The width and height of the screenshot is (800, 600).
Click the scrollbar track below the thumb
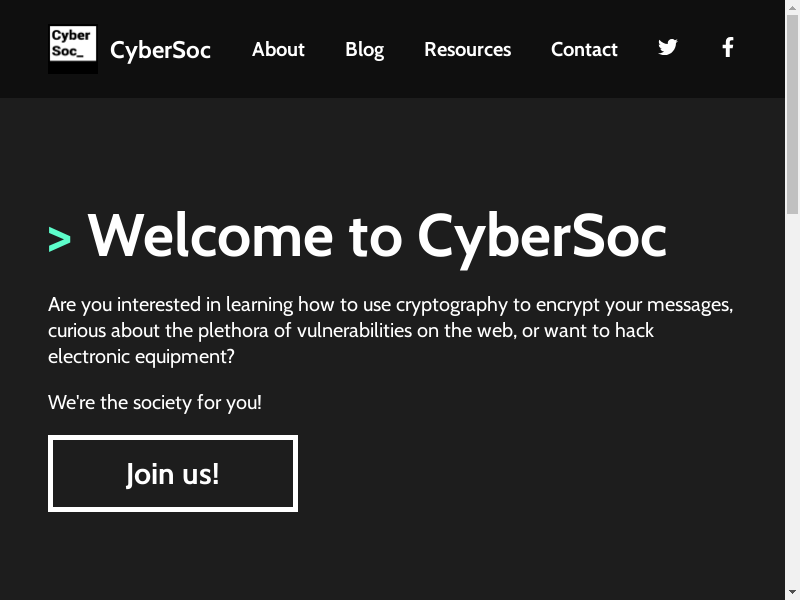792,400
